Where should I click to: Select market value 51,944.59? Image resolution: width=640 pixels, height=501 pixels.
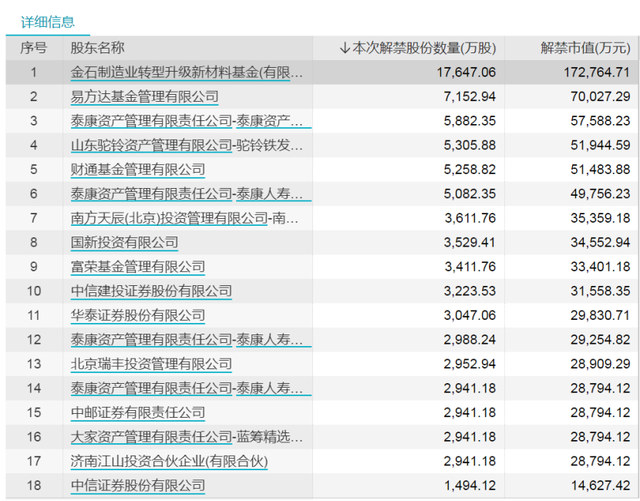(x=600, y=145)
